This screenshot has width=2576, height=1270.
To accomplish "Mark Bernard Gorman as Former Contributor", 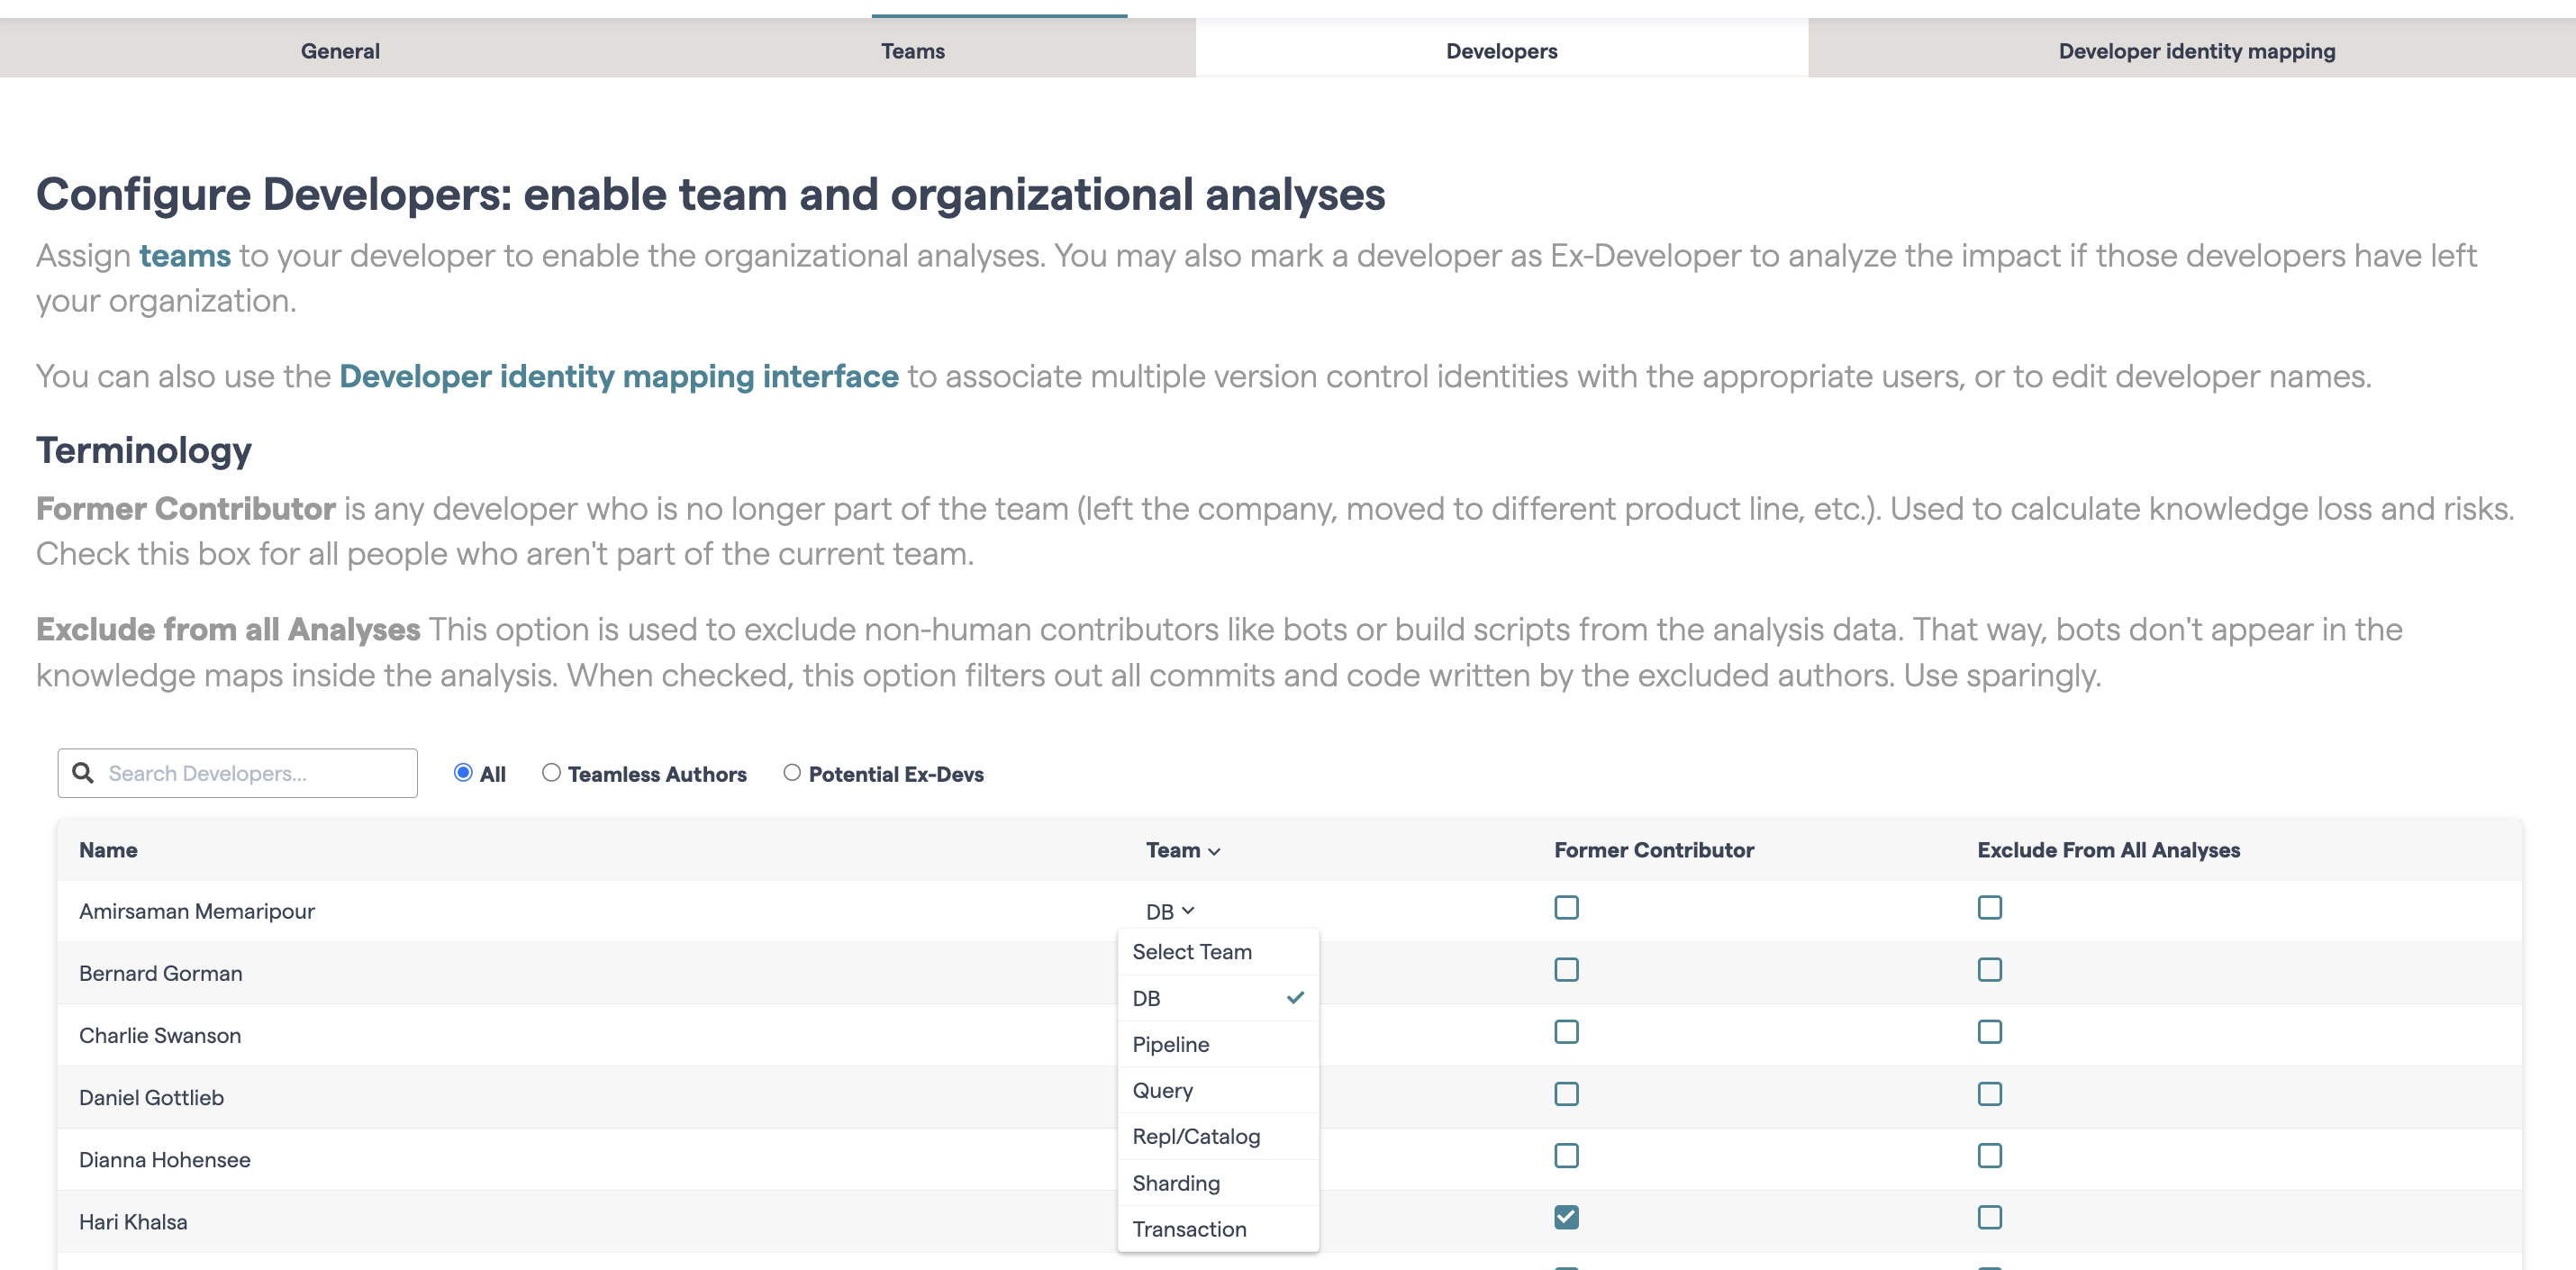I will tap(1566, 969).
